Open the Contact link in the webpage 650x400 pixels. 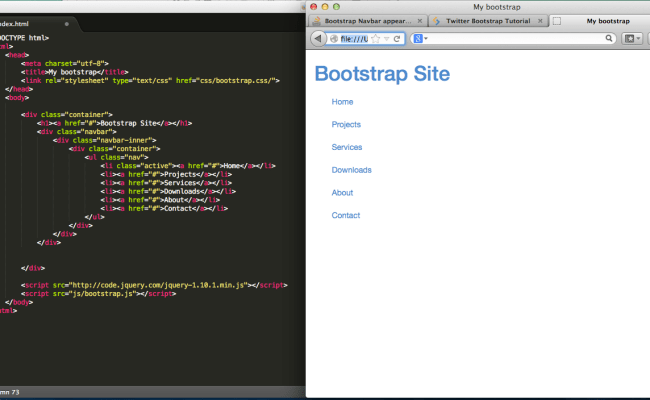(x=346, y=216)
